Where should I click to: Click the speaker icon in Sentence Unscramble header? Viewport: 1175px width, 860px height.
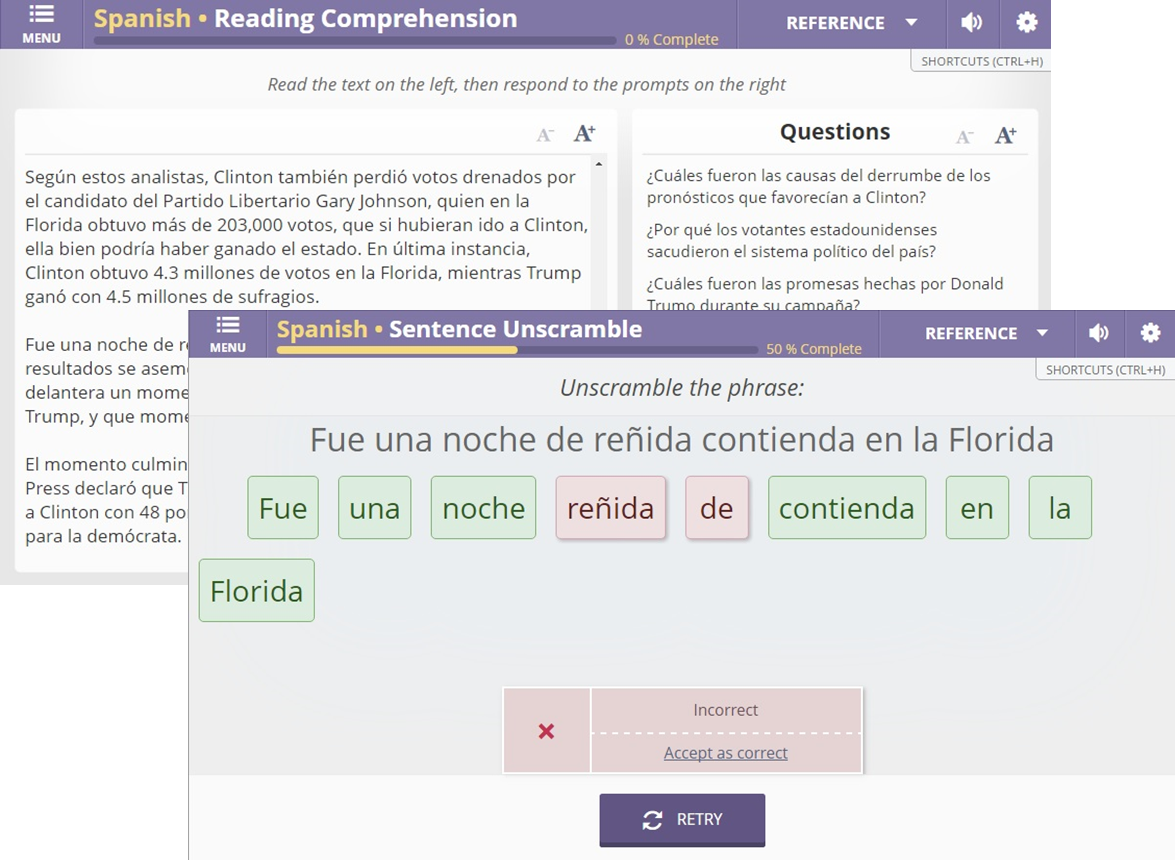1098,333
